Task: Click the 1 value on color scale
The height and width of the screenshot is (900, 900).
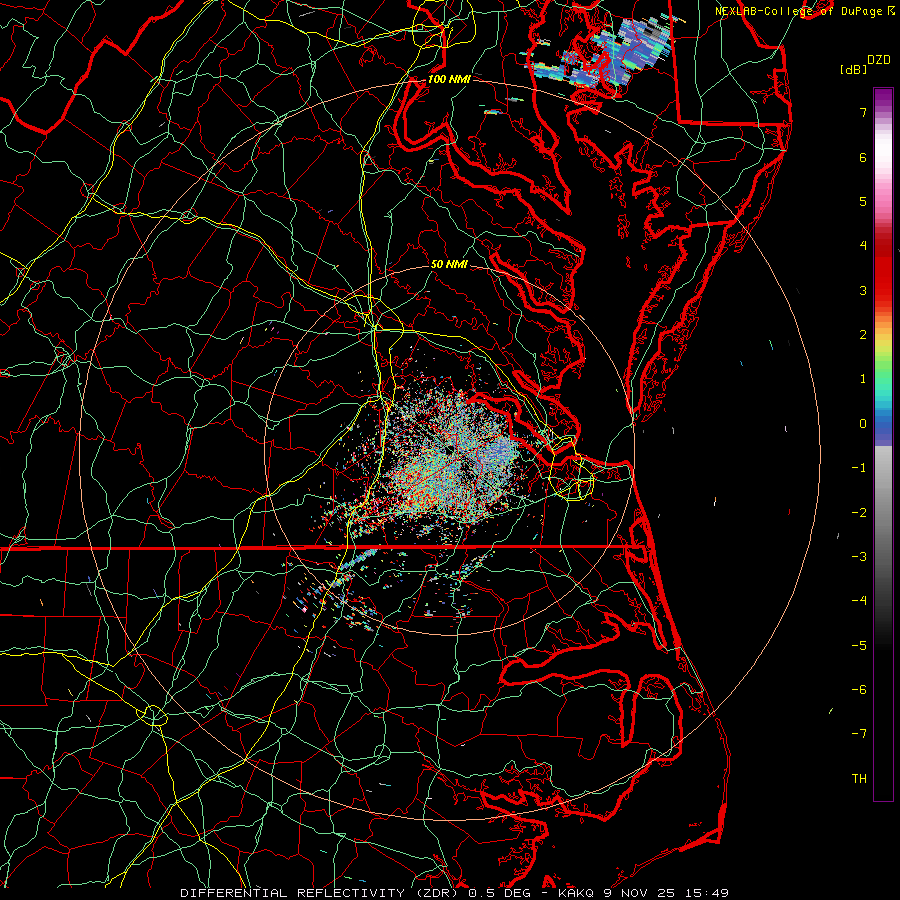Action: pyautogui.click(x=863, y=378)
